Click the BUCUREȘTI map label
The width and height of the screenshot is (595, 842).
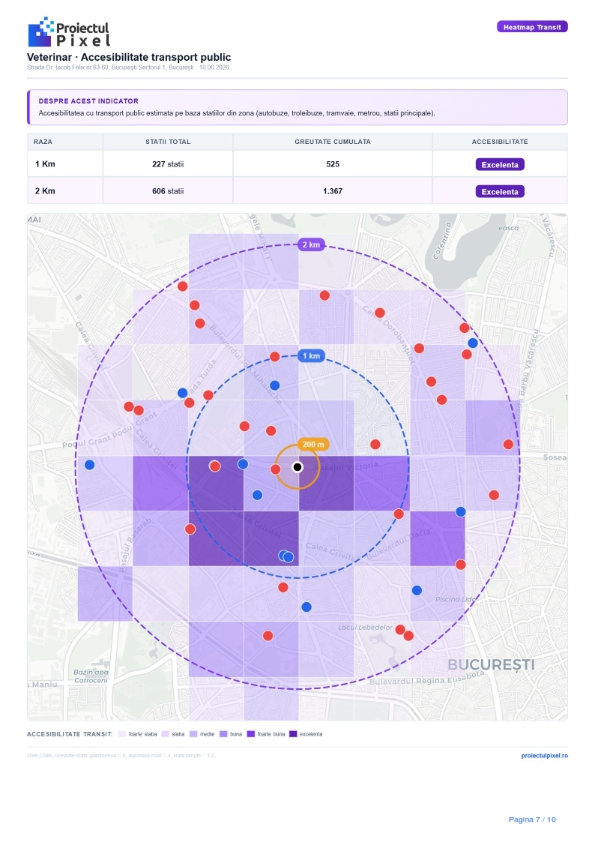coord(491,665)
